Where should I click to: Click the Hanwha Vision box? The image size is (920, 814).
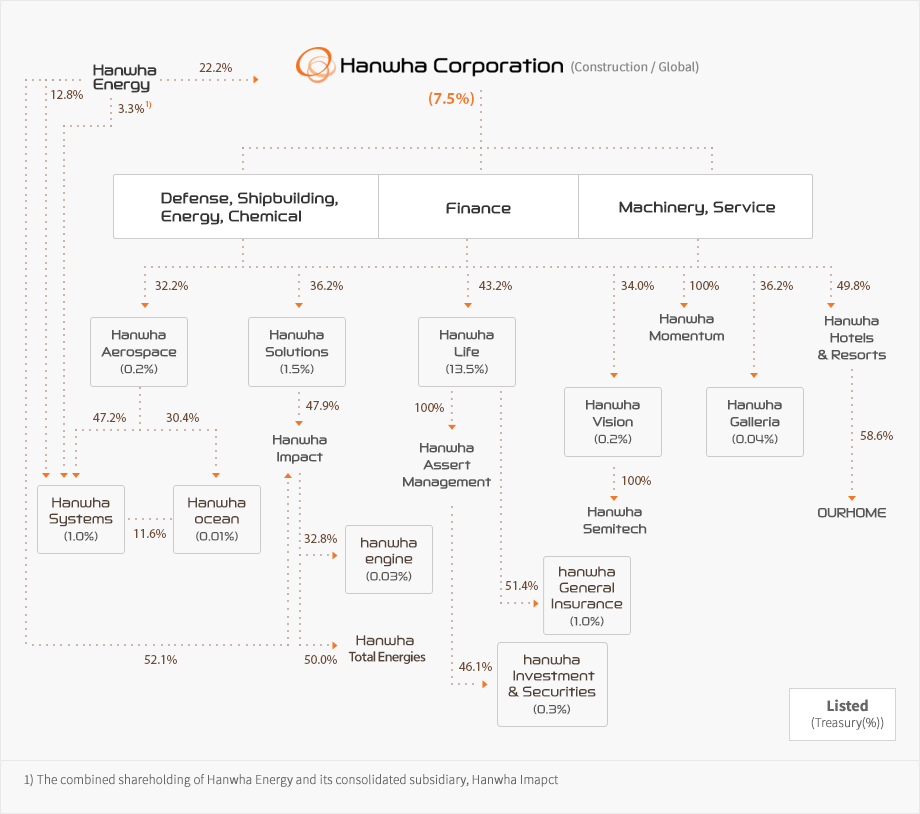tap(613, 422)
